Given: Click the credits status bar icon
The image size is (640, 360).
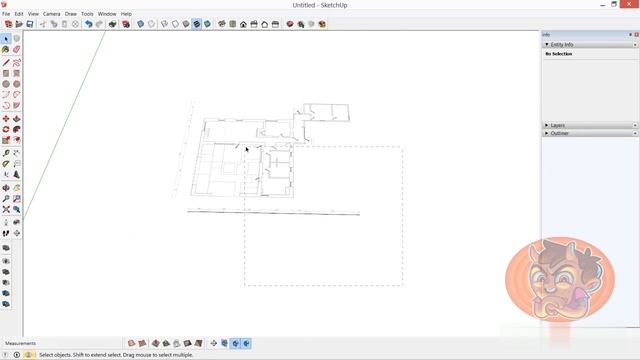Looking at the screenshot, I should tap(17, 355).
